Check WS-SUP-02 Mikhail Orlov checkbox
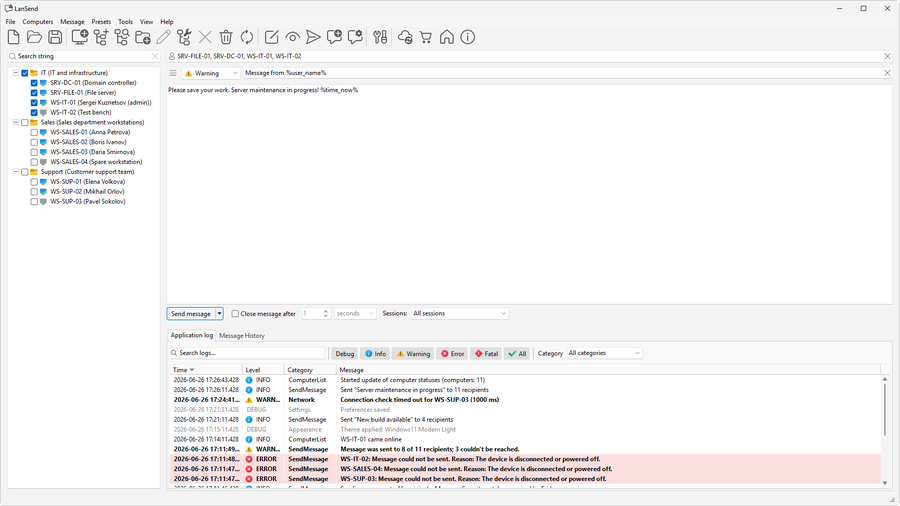 tap(34, 192)
